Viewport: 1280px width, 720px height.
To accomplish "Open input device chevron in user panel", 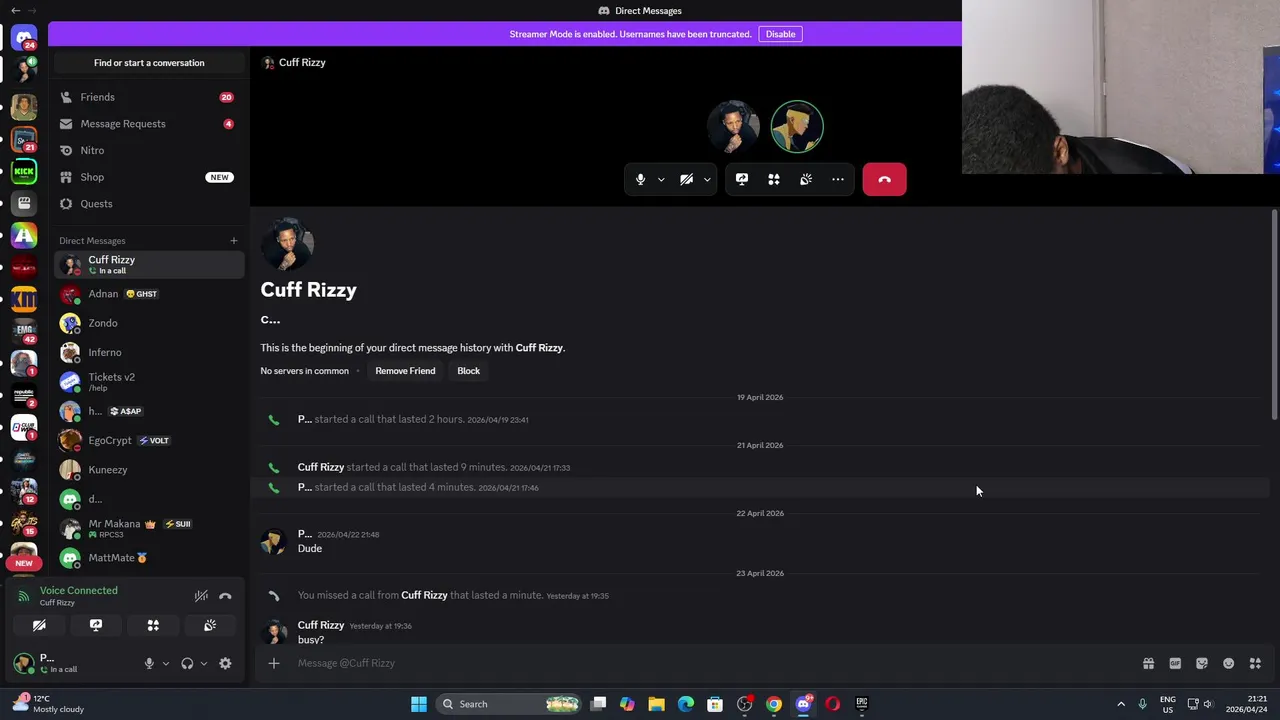I will point(166,663).
